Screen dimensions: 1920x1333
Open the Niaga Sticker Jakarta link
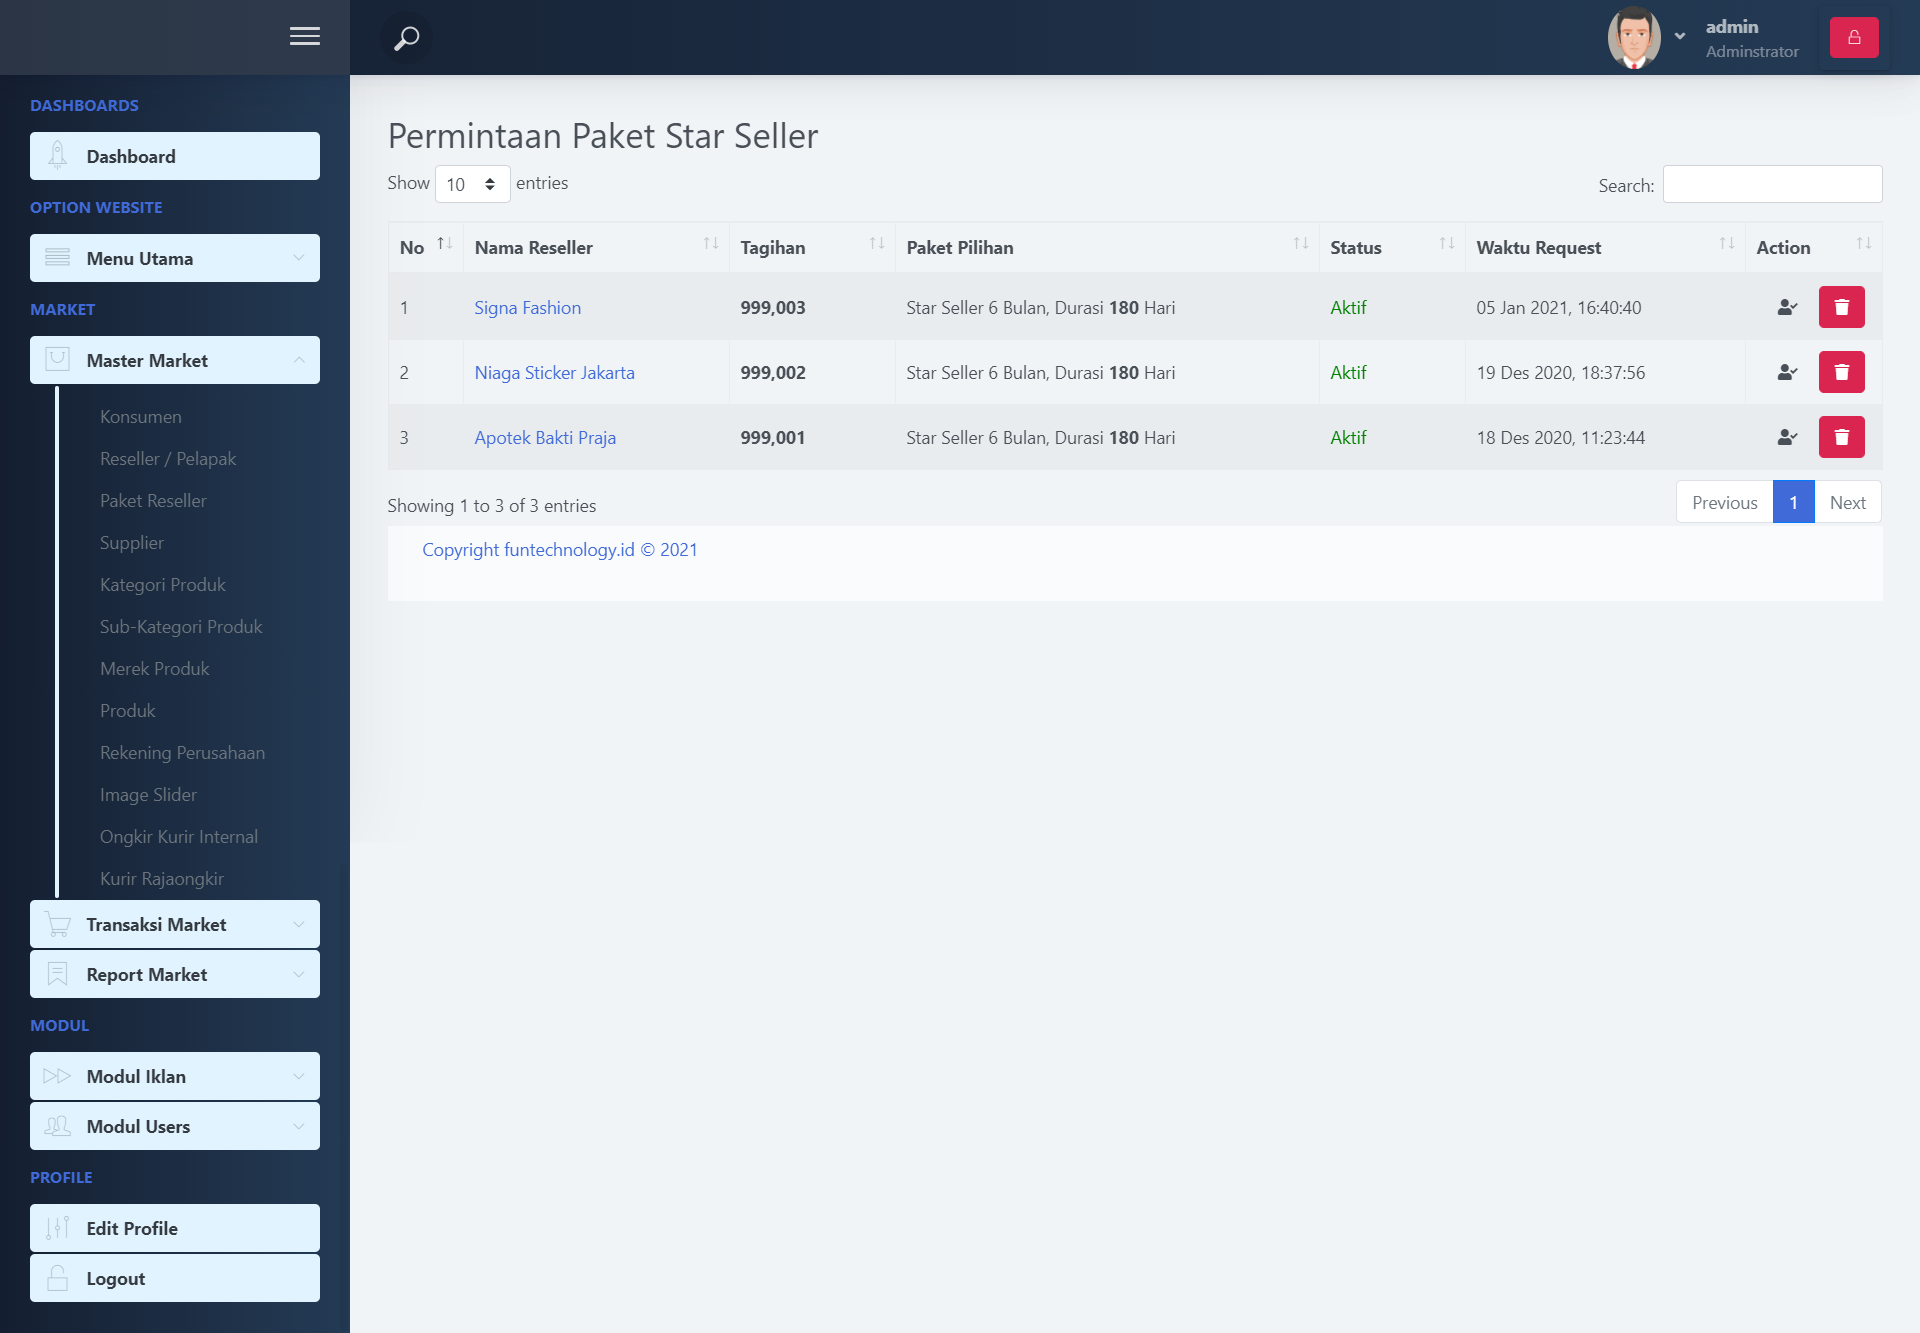click(x=554, y=373)
